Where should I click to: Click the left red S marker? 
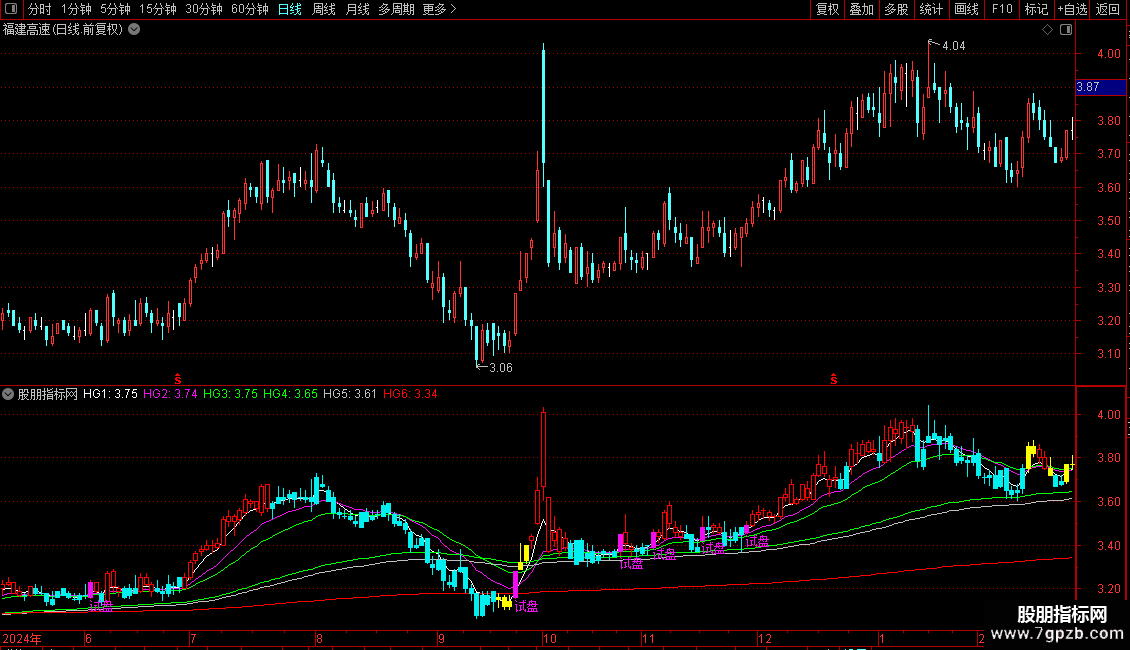point(178,379)
